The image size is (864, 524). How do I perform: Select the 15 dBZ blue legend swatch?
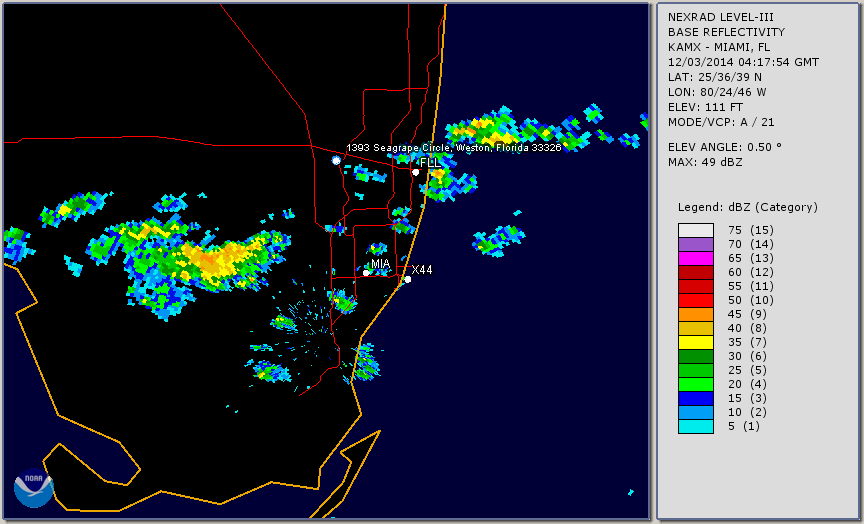pyautogui.click(x=696, y=398)
